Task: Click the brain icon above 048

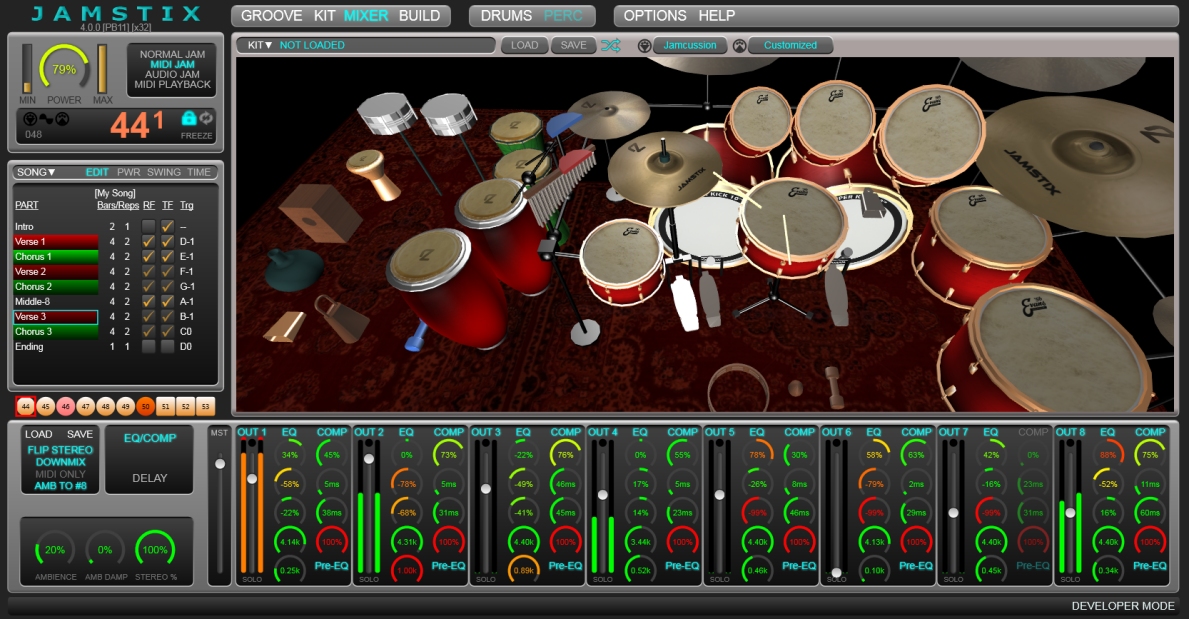Action: [x=30, y=119]
